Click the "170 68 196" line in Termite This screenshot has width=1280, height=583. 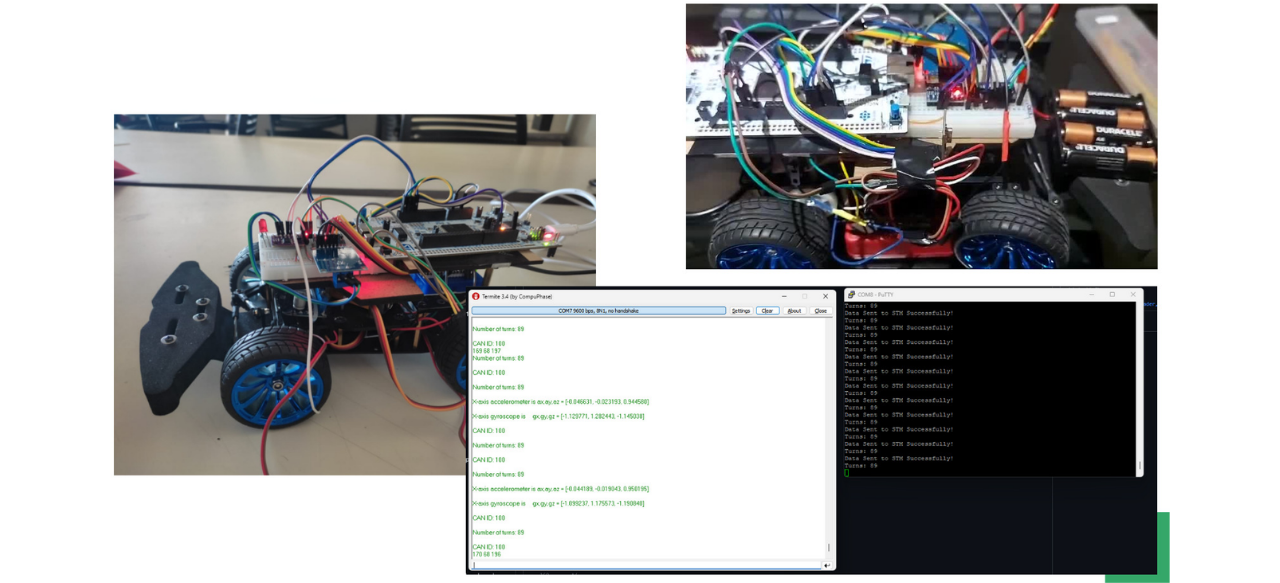coord(487,554)
